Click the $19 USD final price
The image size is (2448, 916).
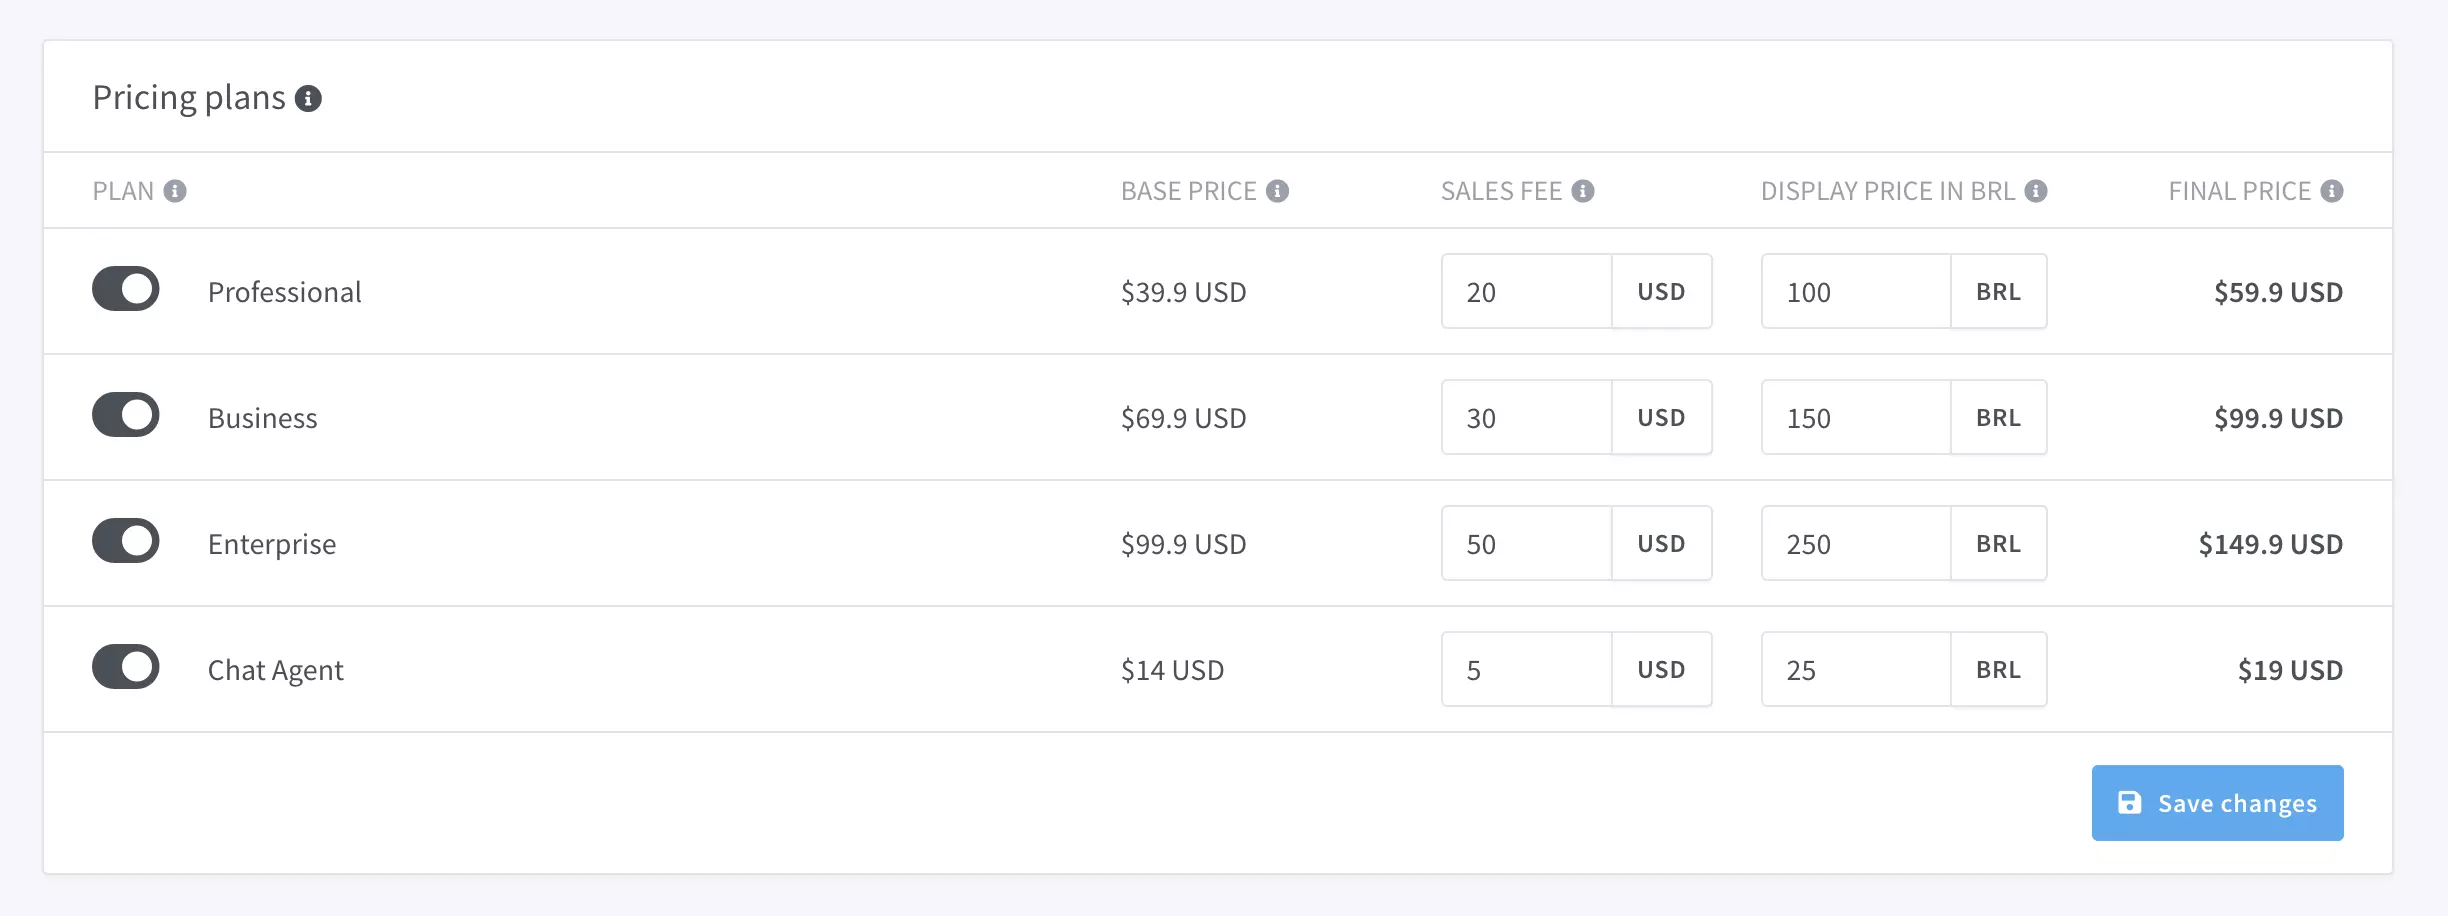pyautogui.click(x=2290, y=670)
